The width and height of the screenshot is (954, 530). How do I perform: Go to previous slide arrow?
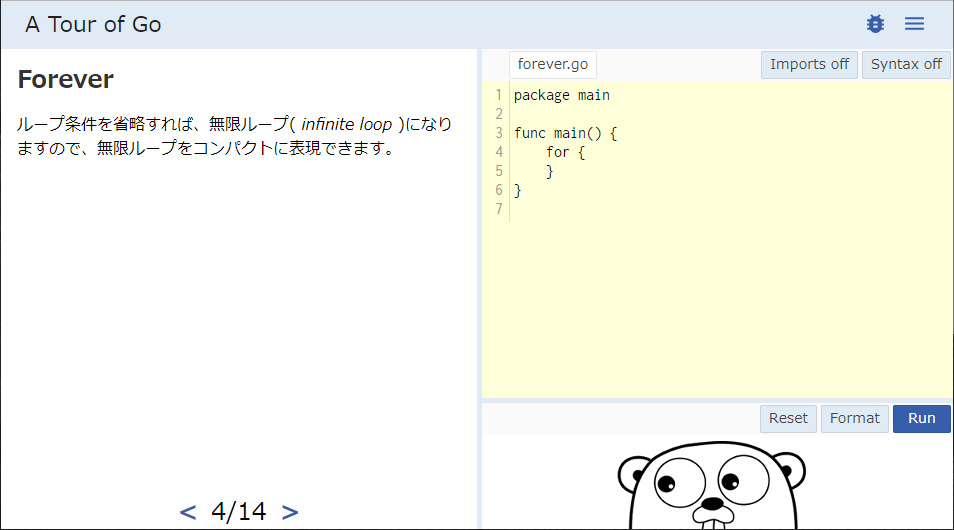click(188, 512)
